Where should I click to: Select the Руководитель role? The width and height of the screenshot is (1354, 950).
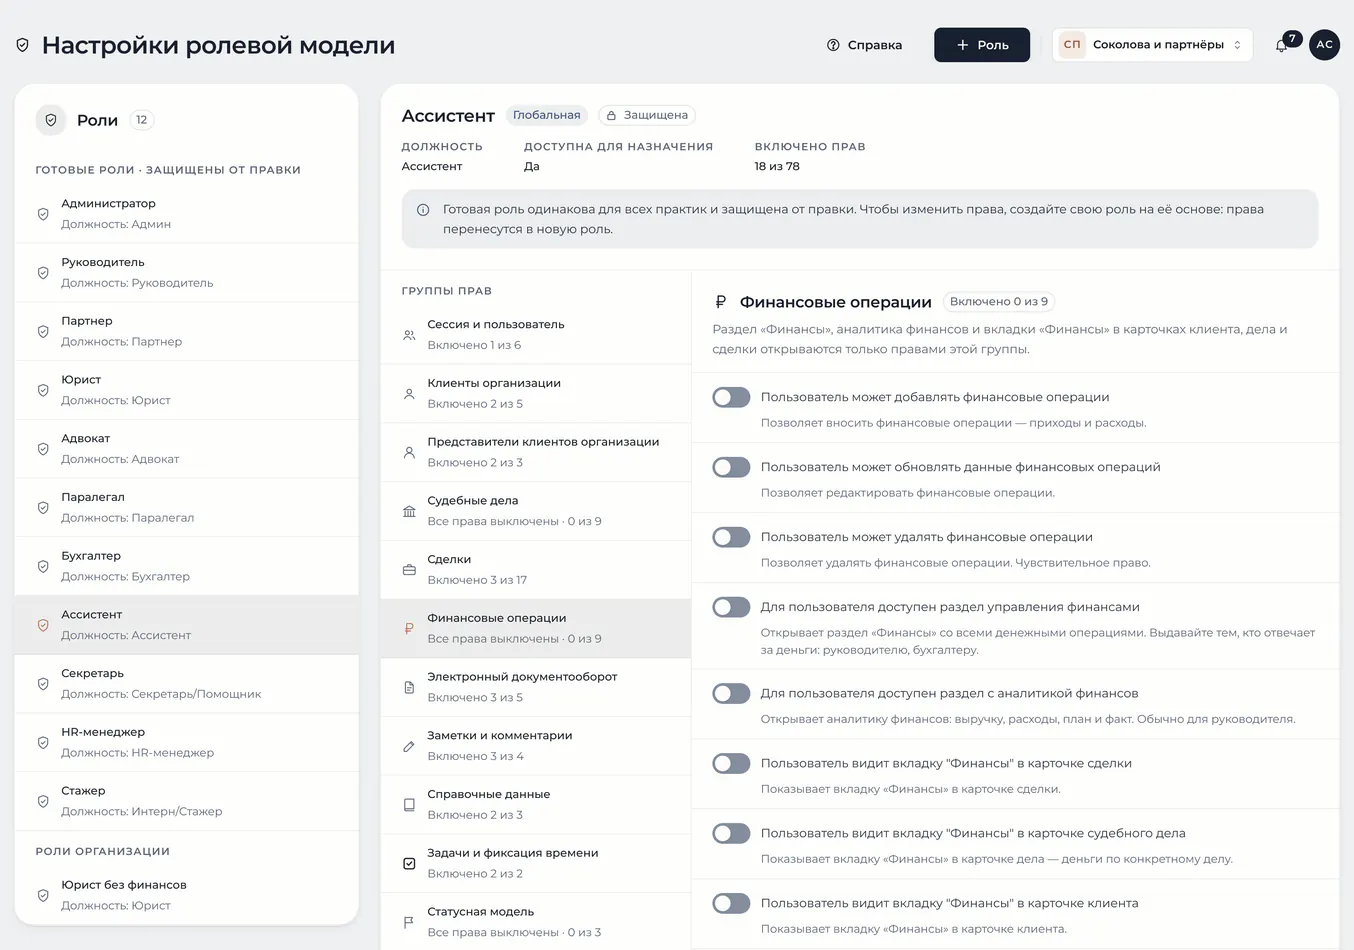187,273
